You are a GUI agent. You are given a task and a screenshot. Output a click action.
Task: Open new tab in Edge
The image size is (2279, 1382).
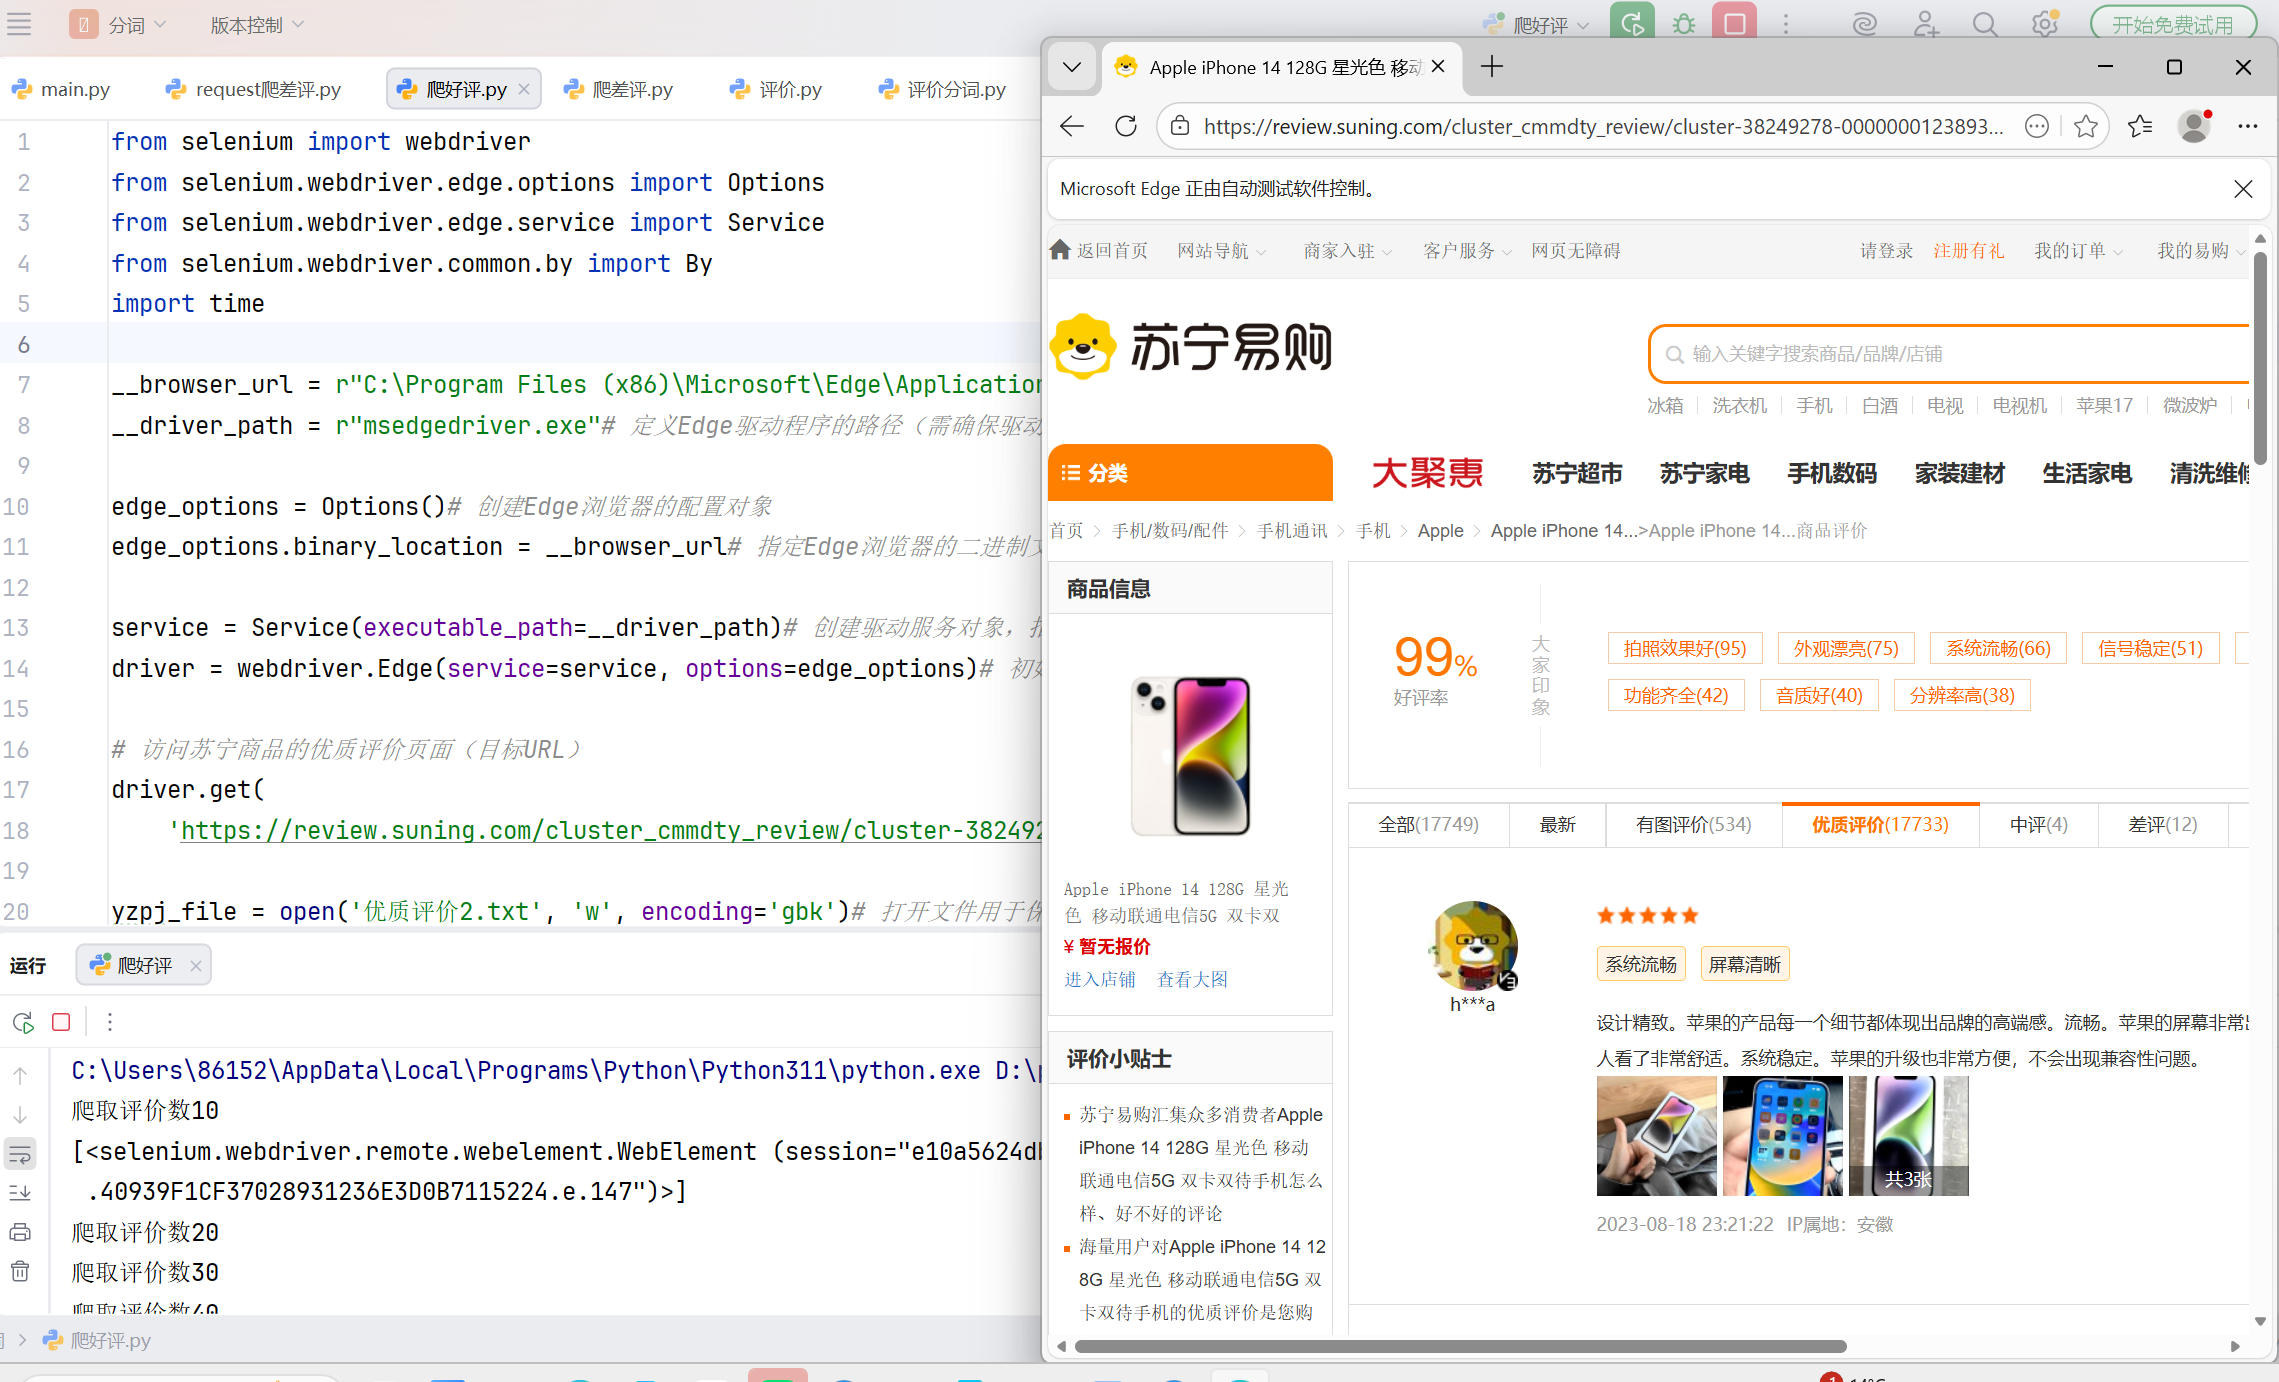pos(1492,67)
